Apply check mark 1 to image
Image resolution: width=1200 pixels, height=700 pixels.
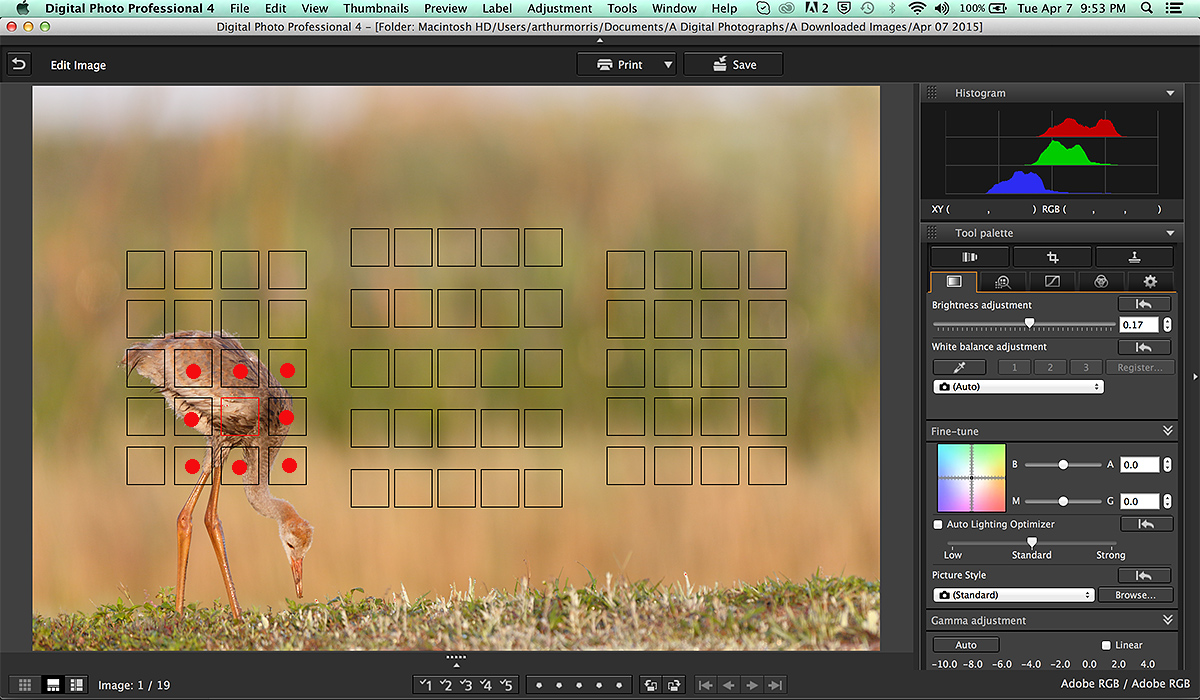click(425, 685)
